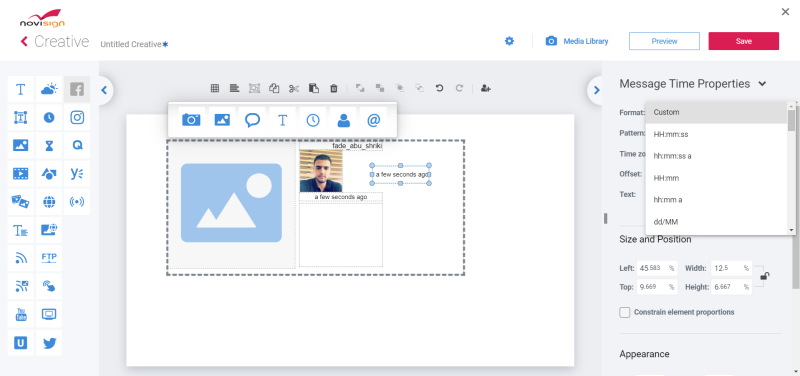The image size is (800, 376).
Task: Toggle the aspect ratio lock icon
Action: tap(764, 276)
